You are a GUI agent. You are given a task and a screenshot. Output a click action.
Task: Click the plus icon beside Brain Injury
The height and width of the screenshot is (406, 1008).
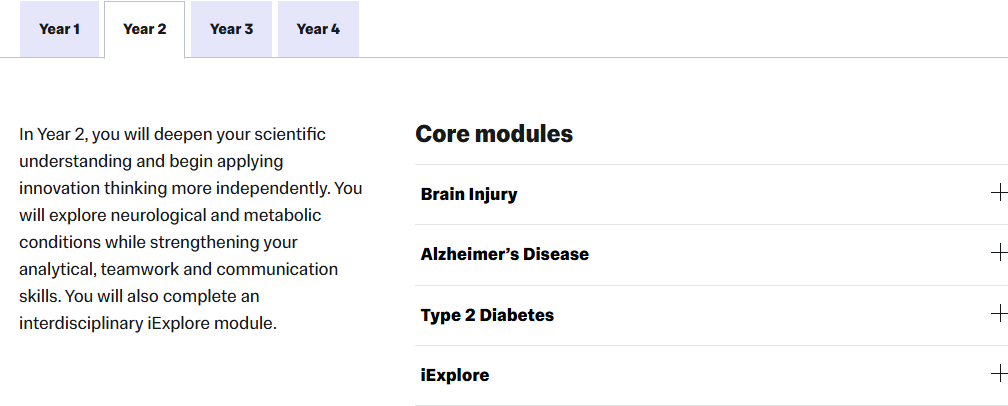(998, 193)
